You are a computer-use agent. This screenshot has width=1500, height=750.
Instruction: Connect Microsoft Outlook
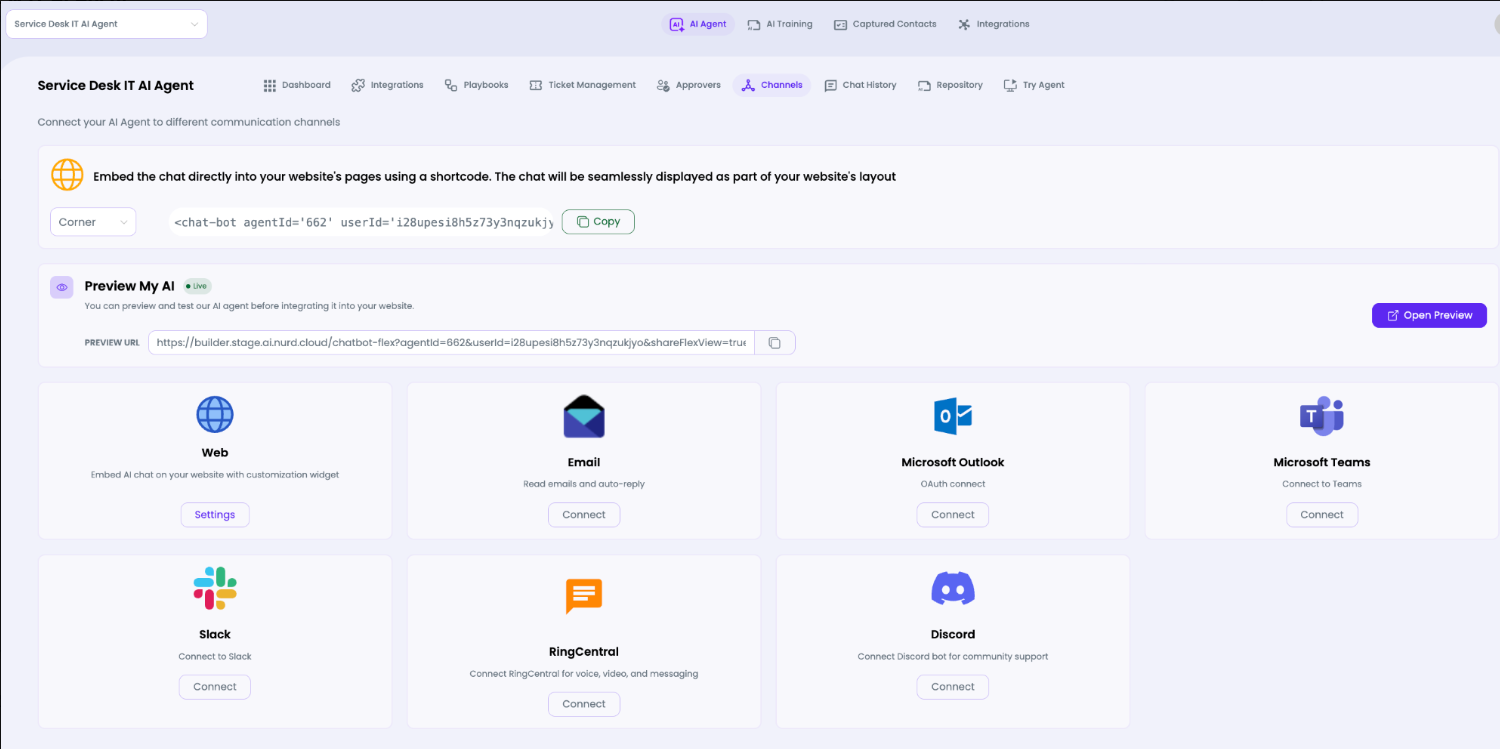[953, 515]
